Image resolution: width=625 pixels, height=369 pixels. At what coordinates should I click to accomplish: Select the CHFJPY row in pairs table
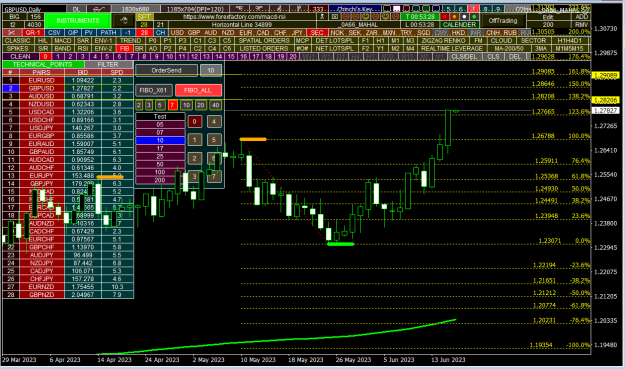click(x=68, y=279)
